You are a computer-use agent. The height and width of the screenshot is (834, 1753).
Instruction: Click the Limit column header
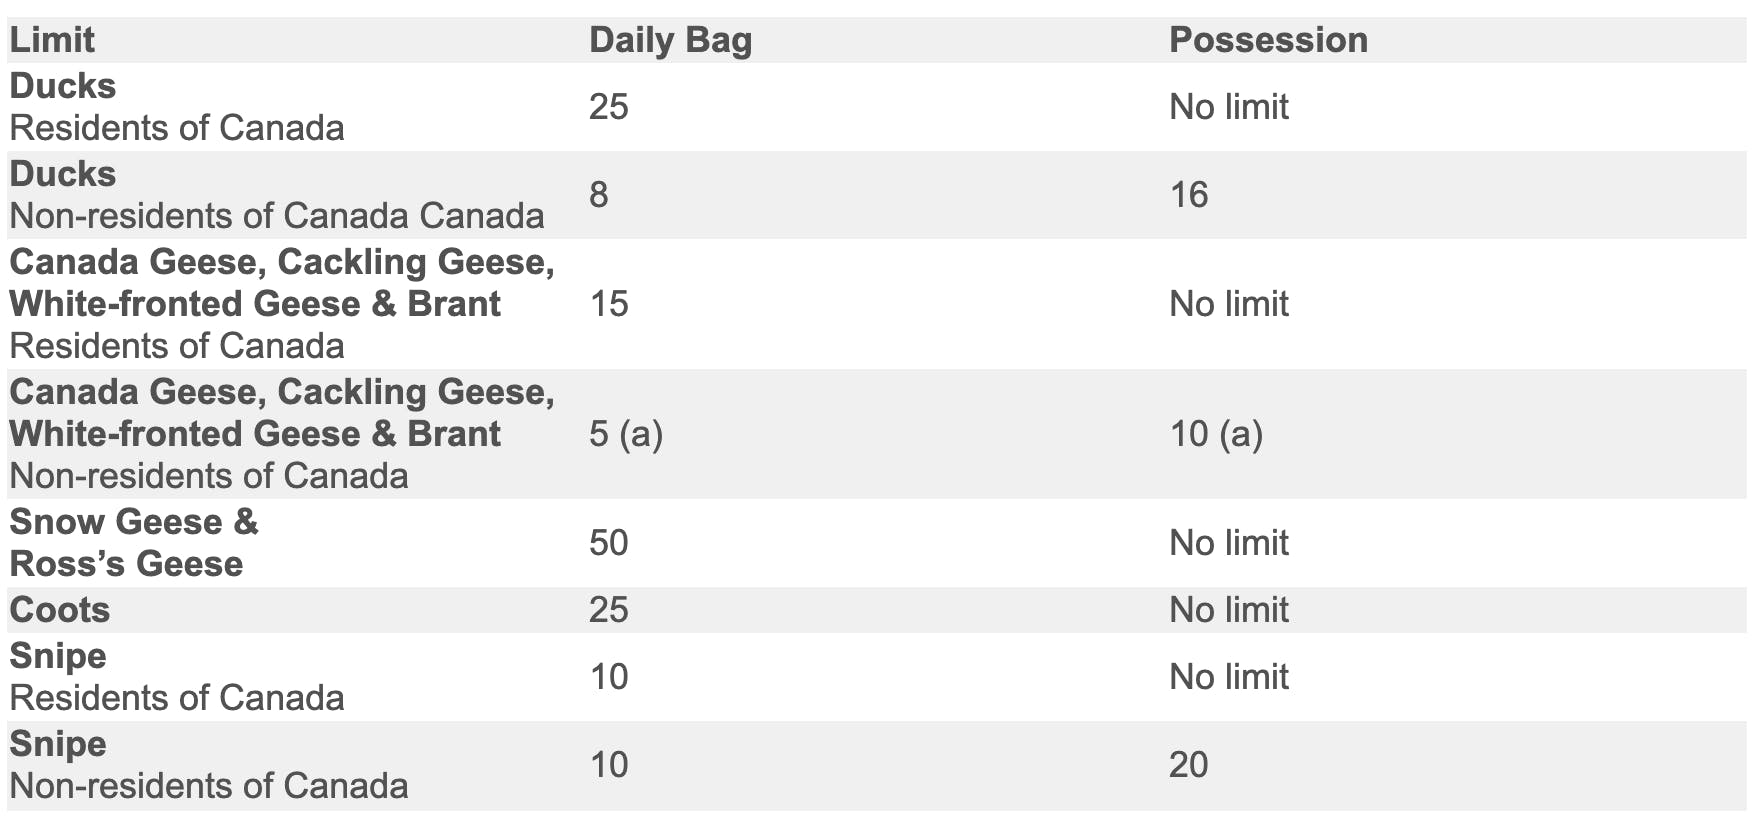pyautogui.click(x=52, y=40)
